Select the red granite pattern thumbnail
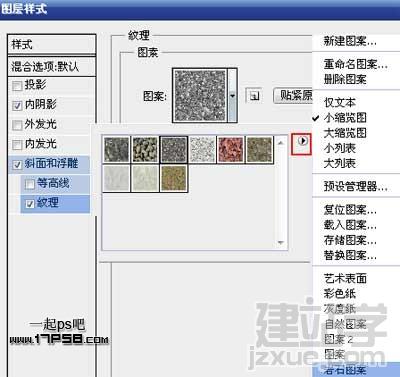The image size is (400, 377). (x=230, y=150)
